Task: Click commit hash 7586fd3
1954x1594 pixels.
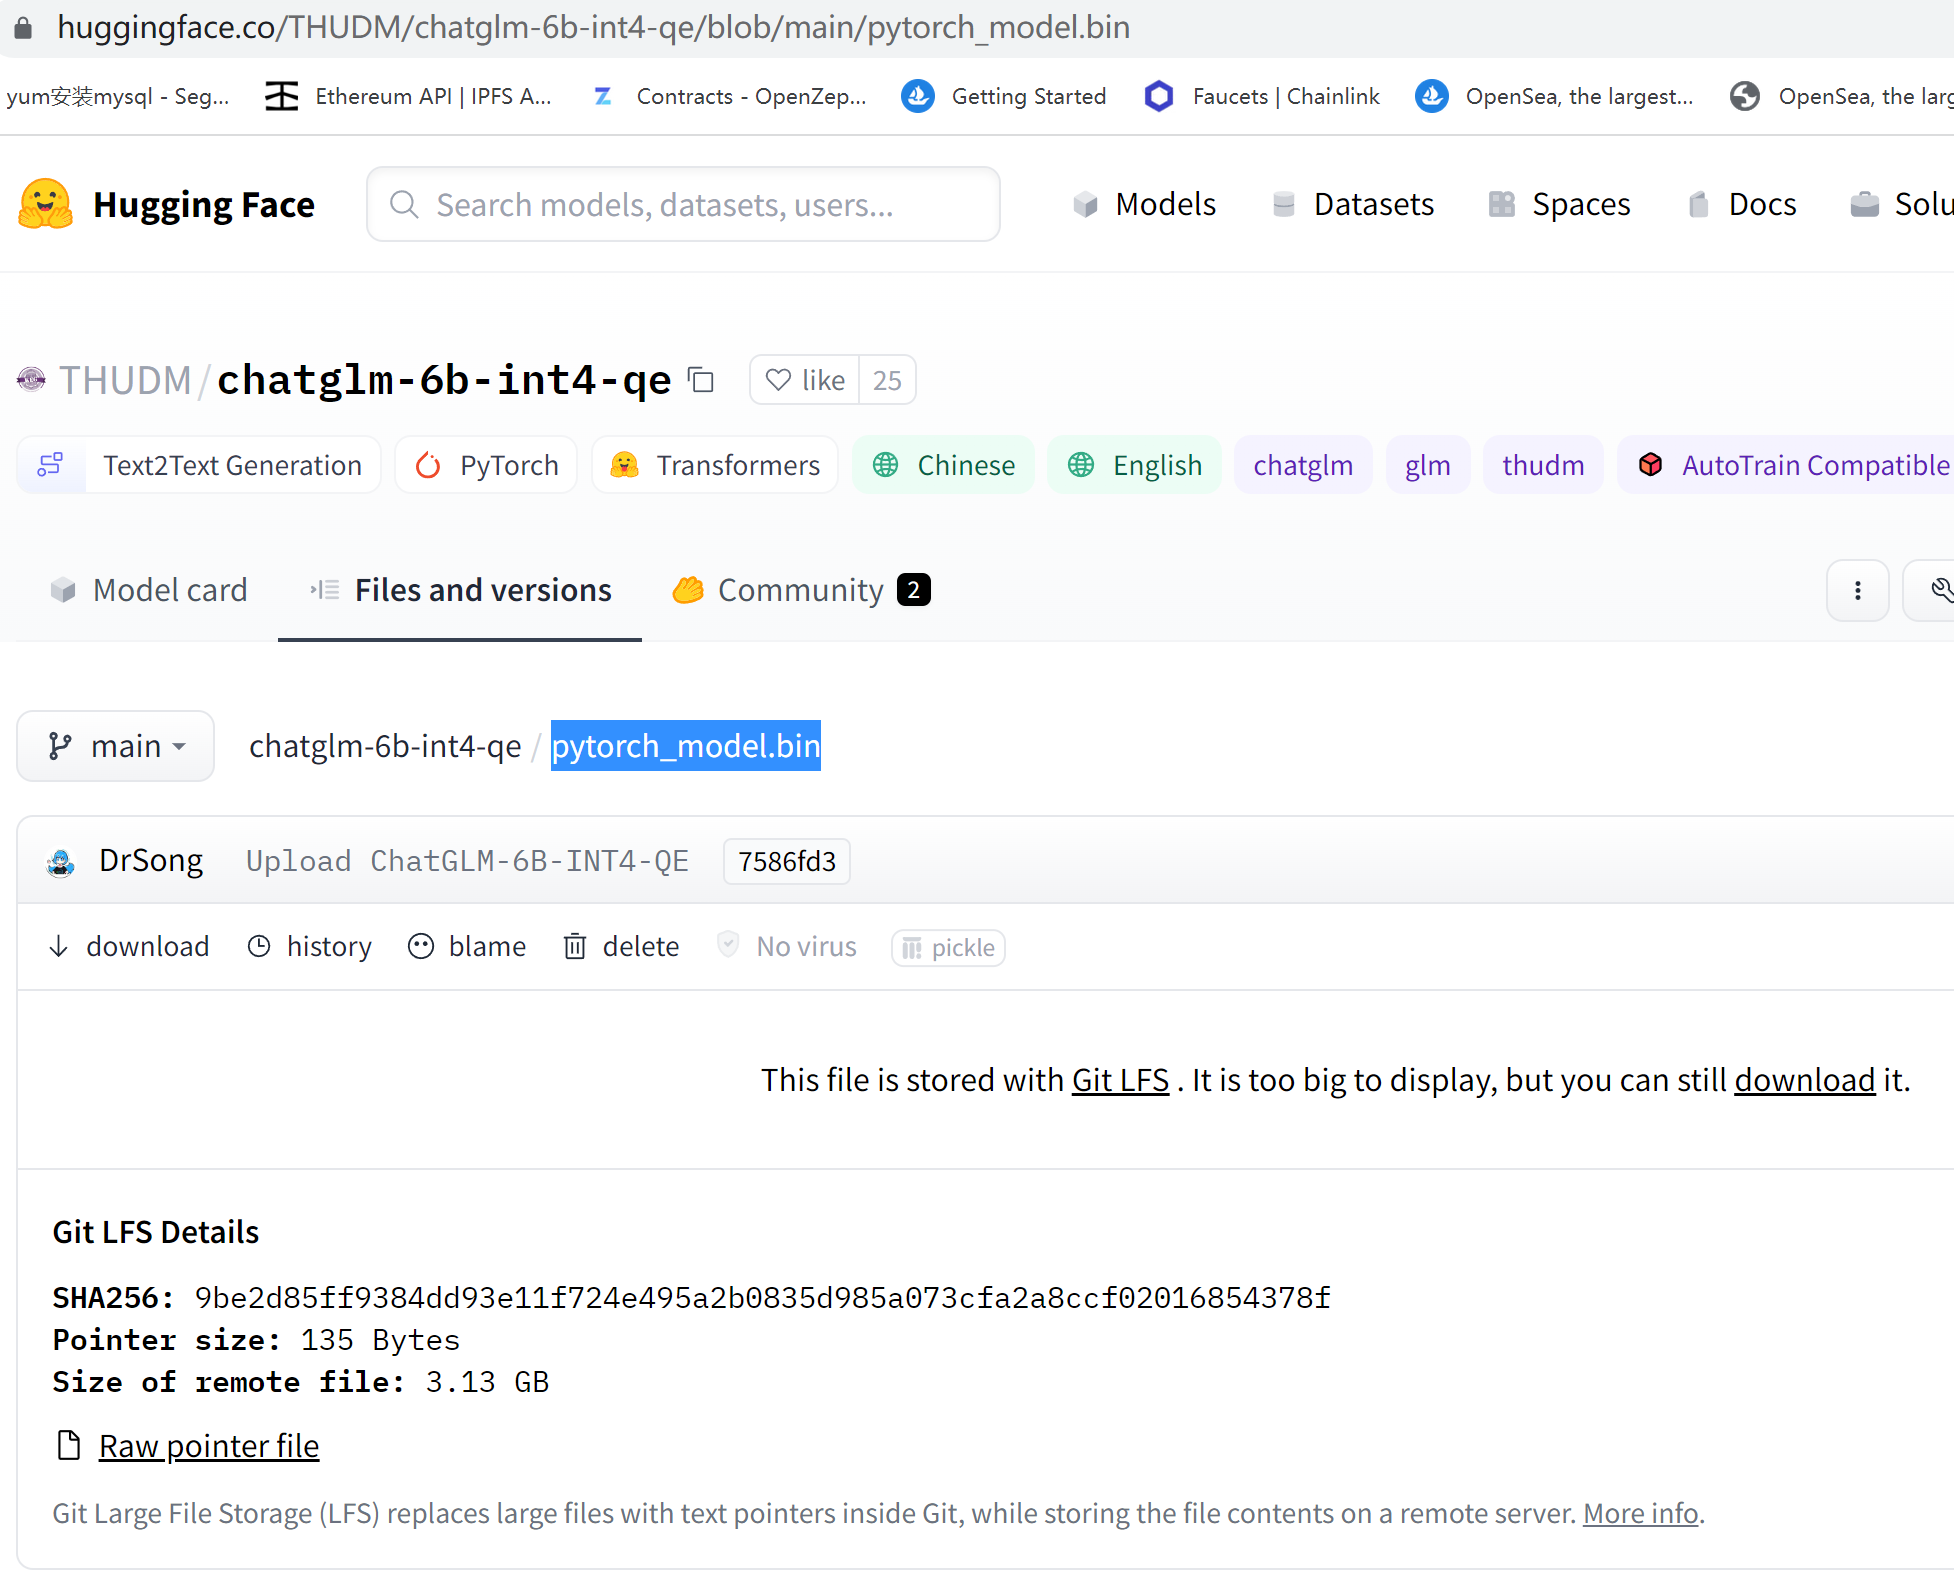Action: click(x=786, y=861)
